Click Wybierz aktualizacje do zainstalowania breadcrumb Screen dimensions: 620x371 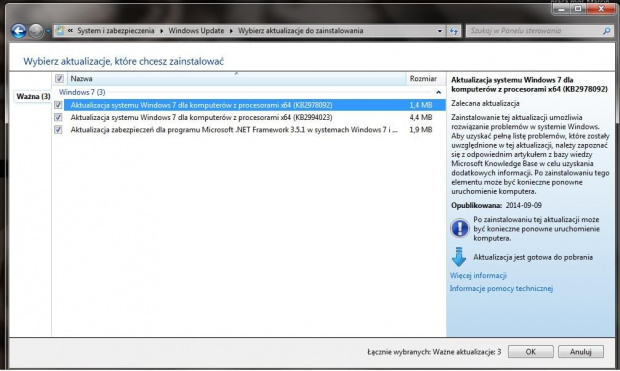(x=301, y=30)
